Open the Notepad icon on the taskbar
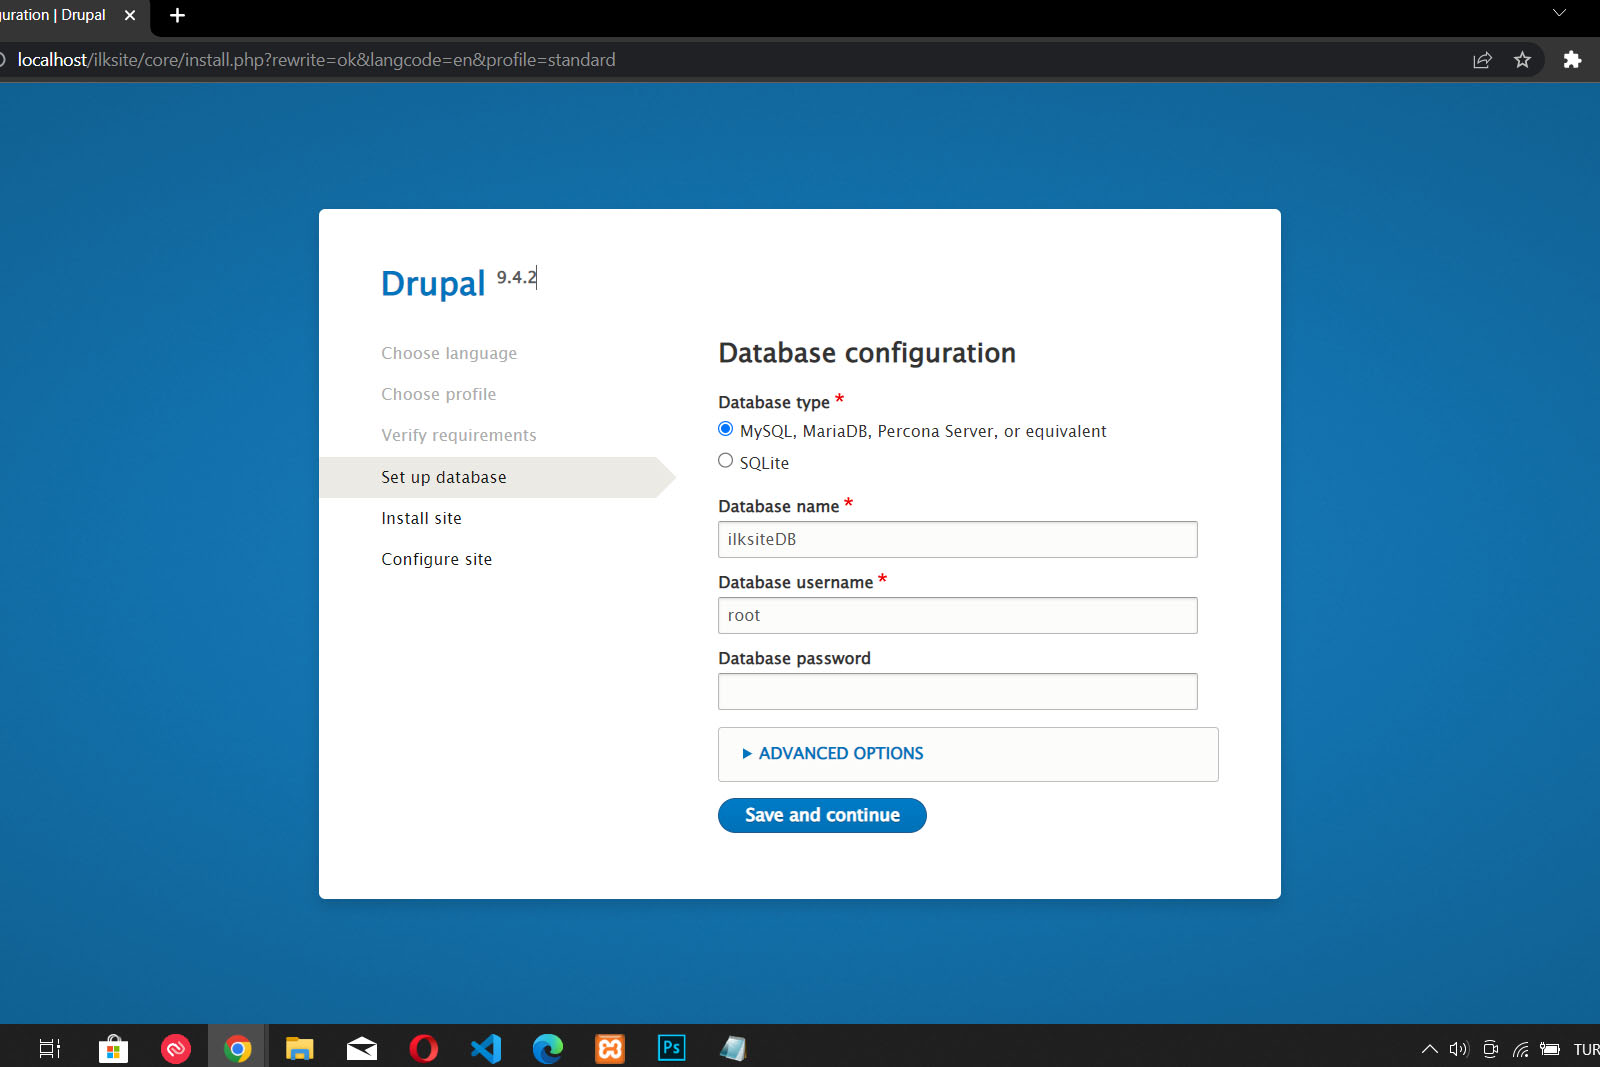The image size is (1600, 1067). click(733, 1048)
